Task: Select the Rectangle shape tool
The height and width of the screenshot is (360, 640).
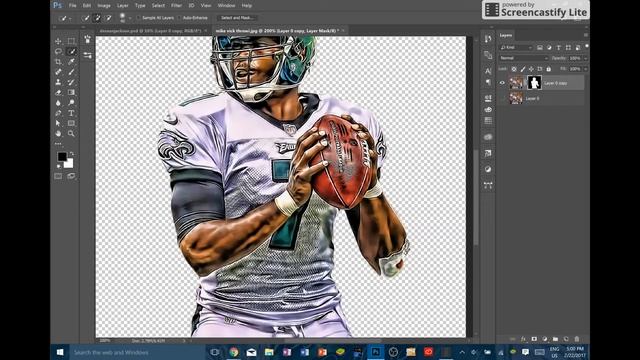Action: 71,123
